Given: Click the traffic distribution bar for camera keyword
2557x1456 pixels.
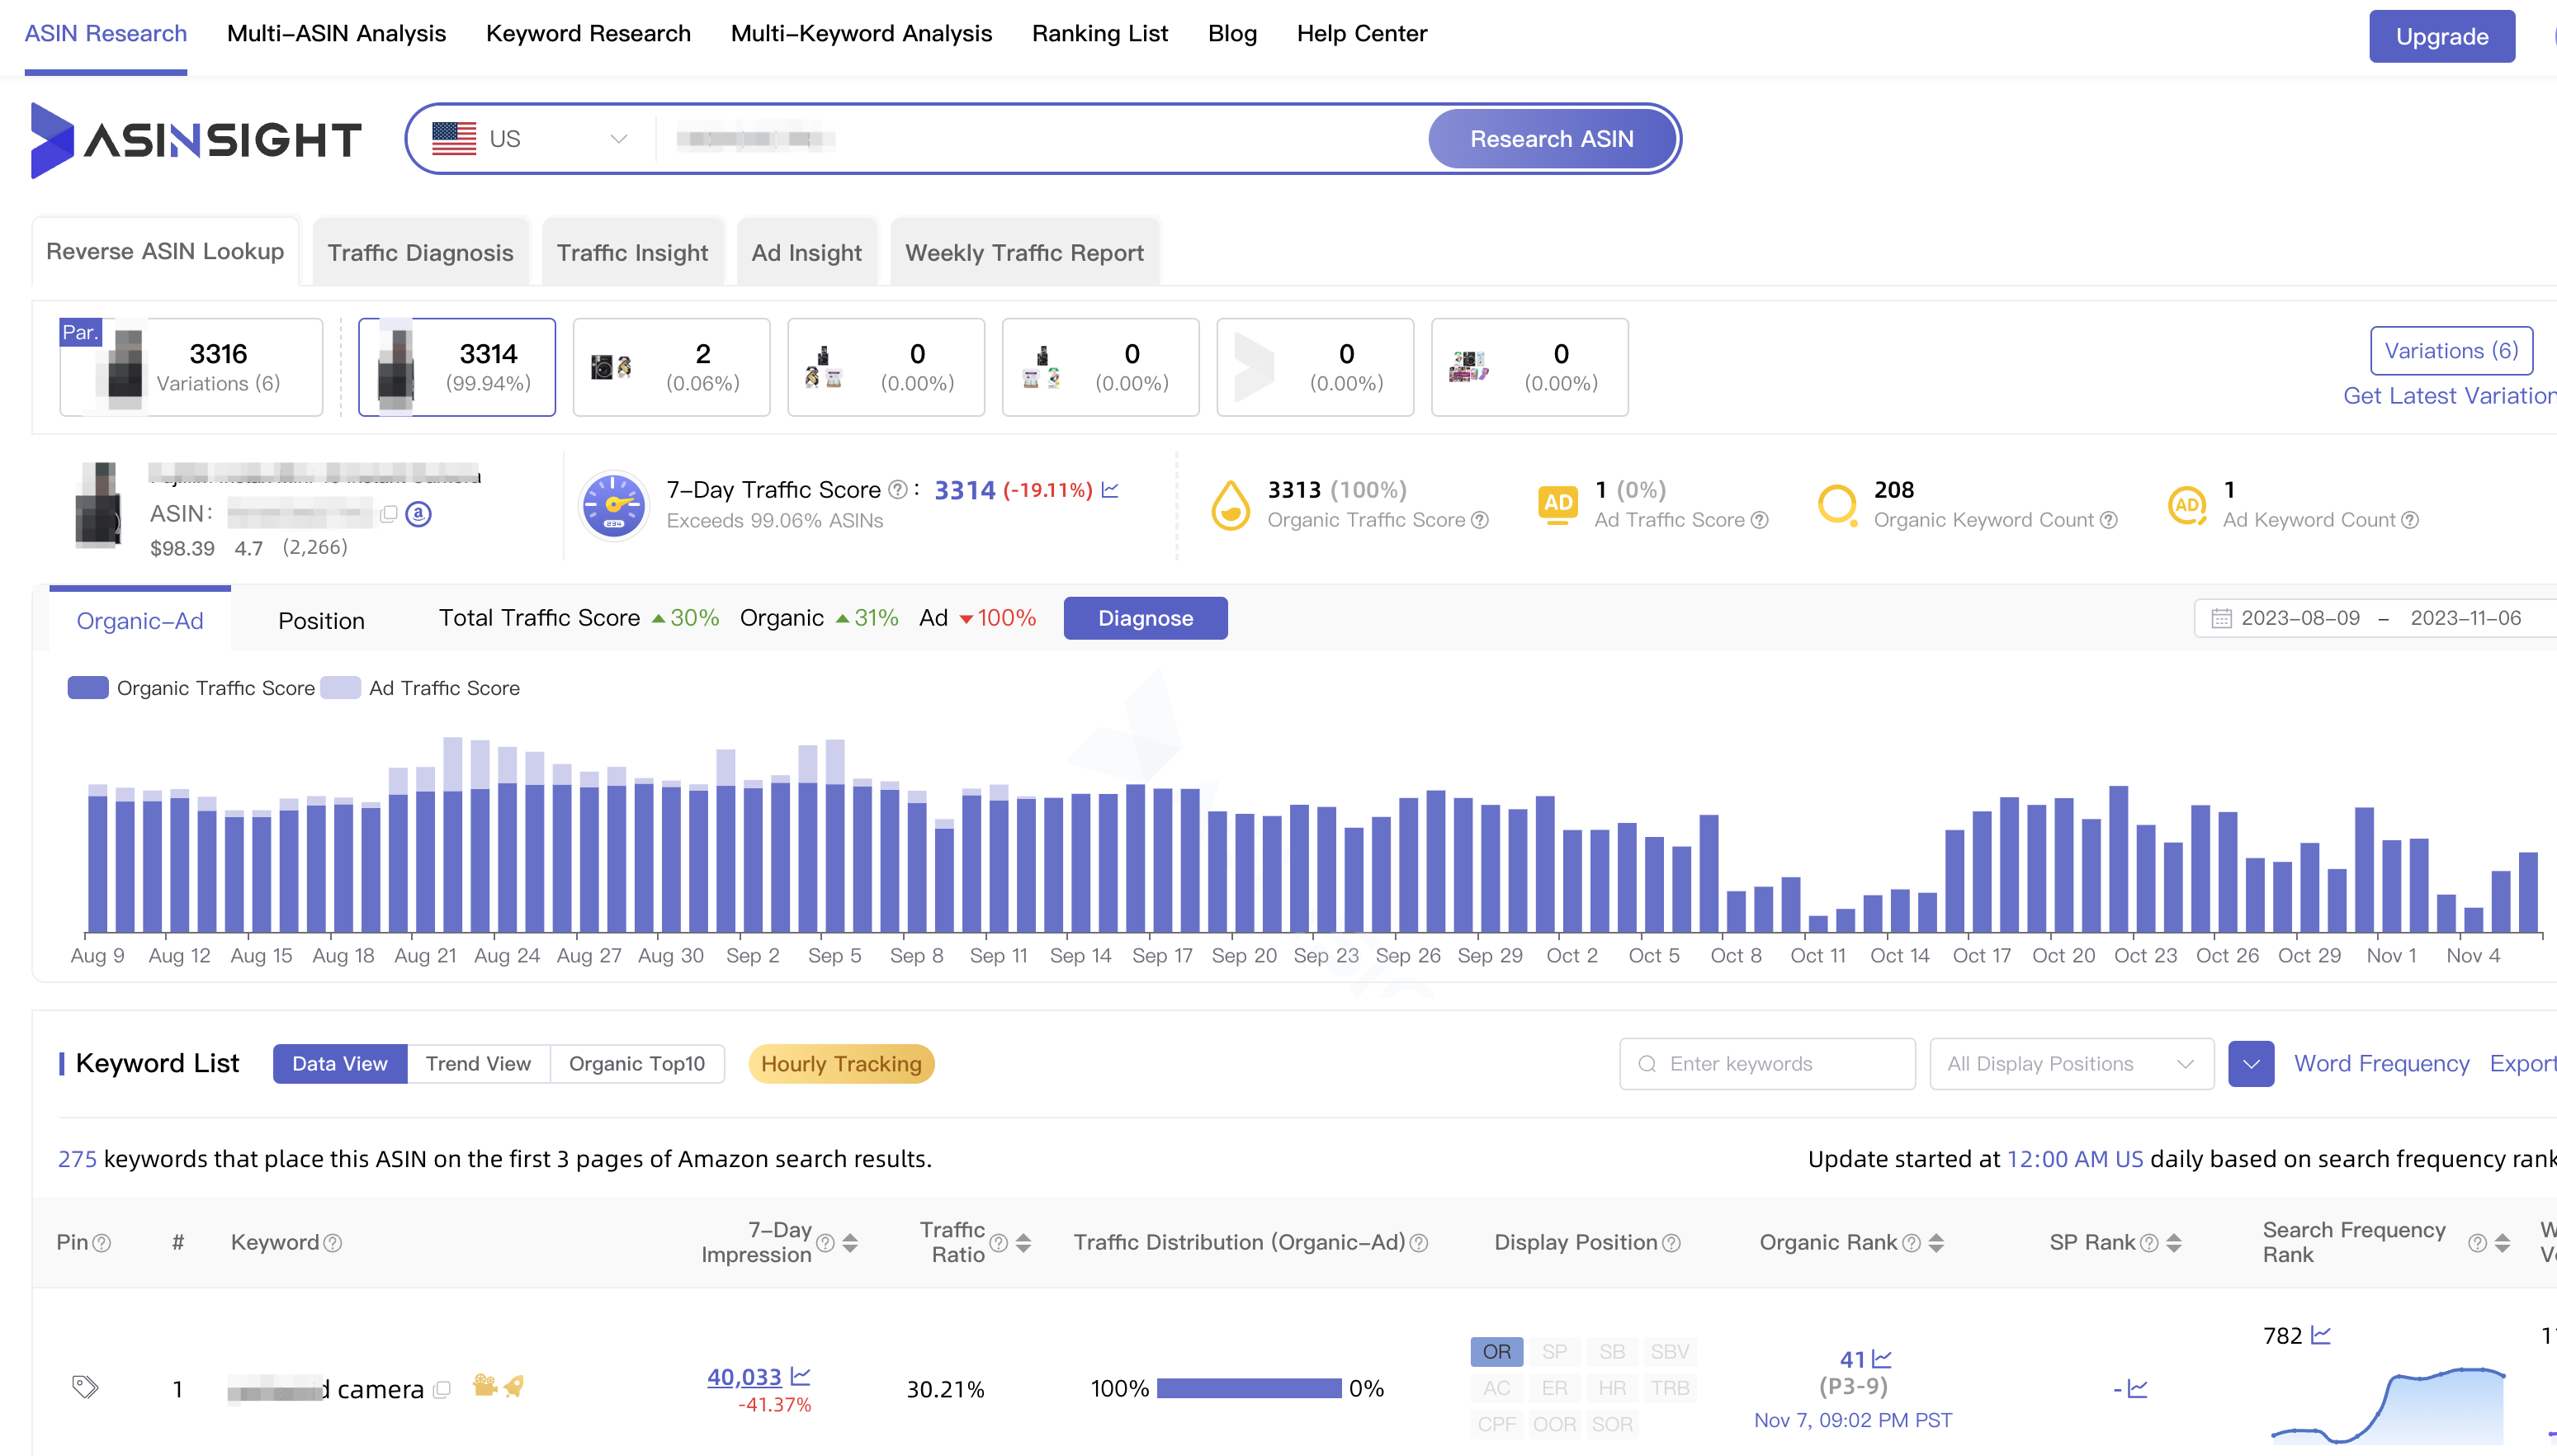Looking at the screenshot, I should click(x=1249, y=1389).
